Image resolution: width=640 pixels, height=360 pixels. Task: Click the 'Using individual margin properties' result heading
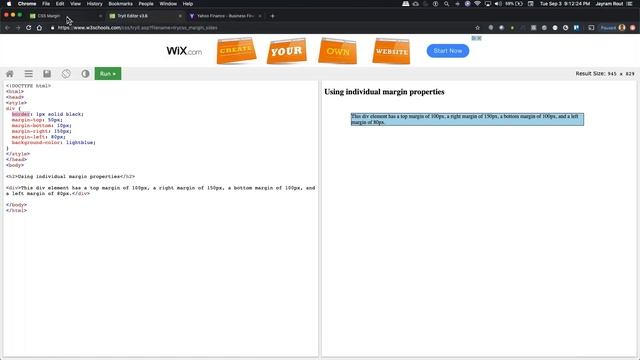(384, 92)
